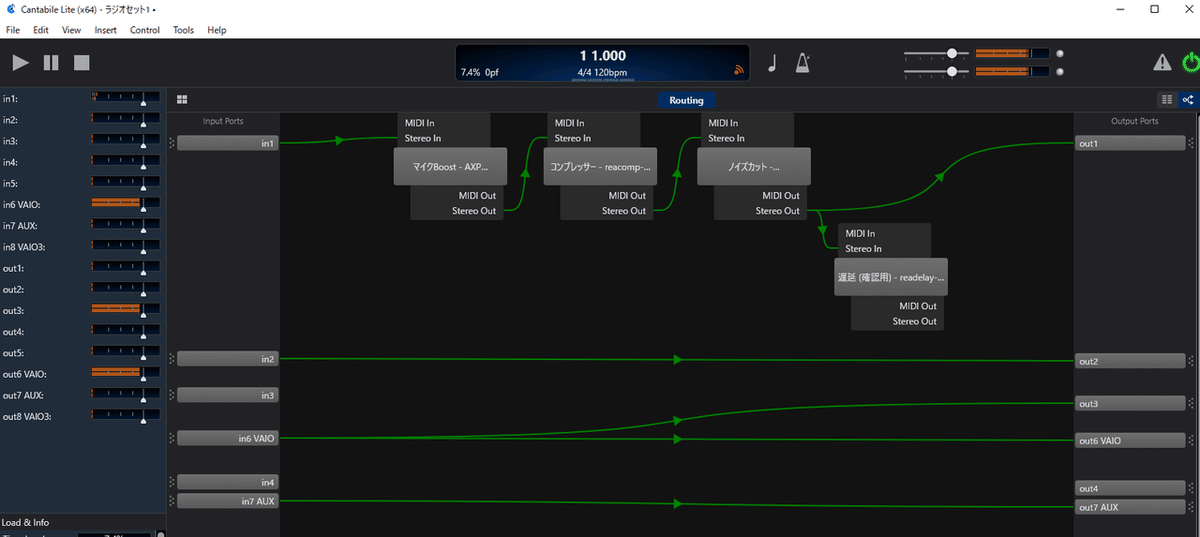Click the in2 input port
This screenshot has width=1200, height=537.
[x=228, y=358]
